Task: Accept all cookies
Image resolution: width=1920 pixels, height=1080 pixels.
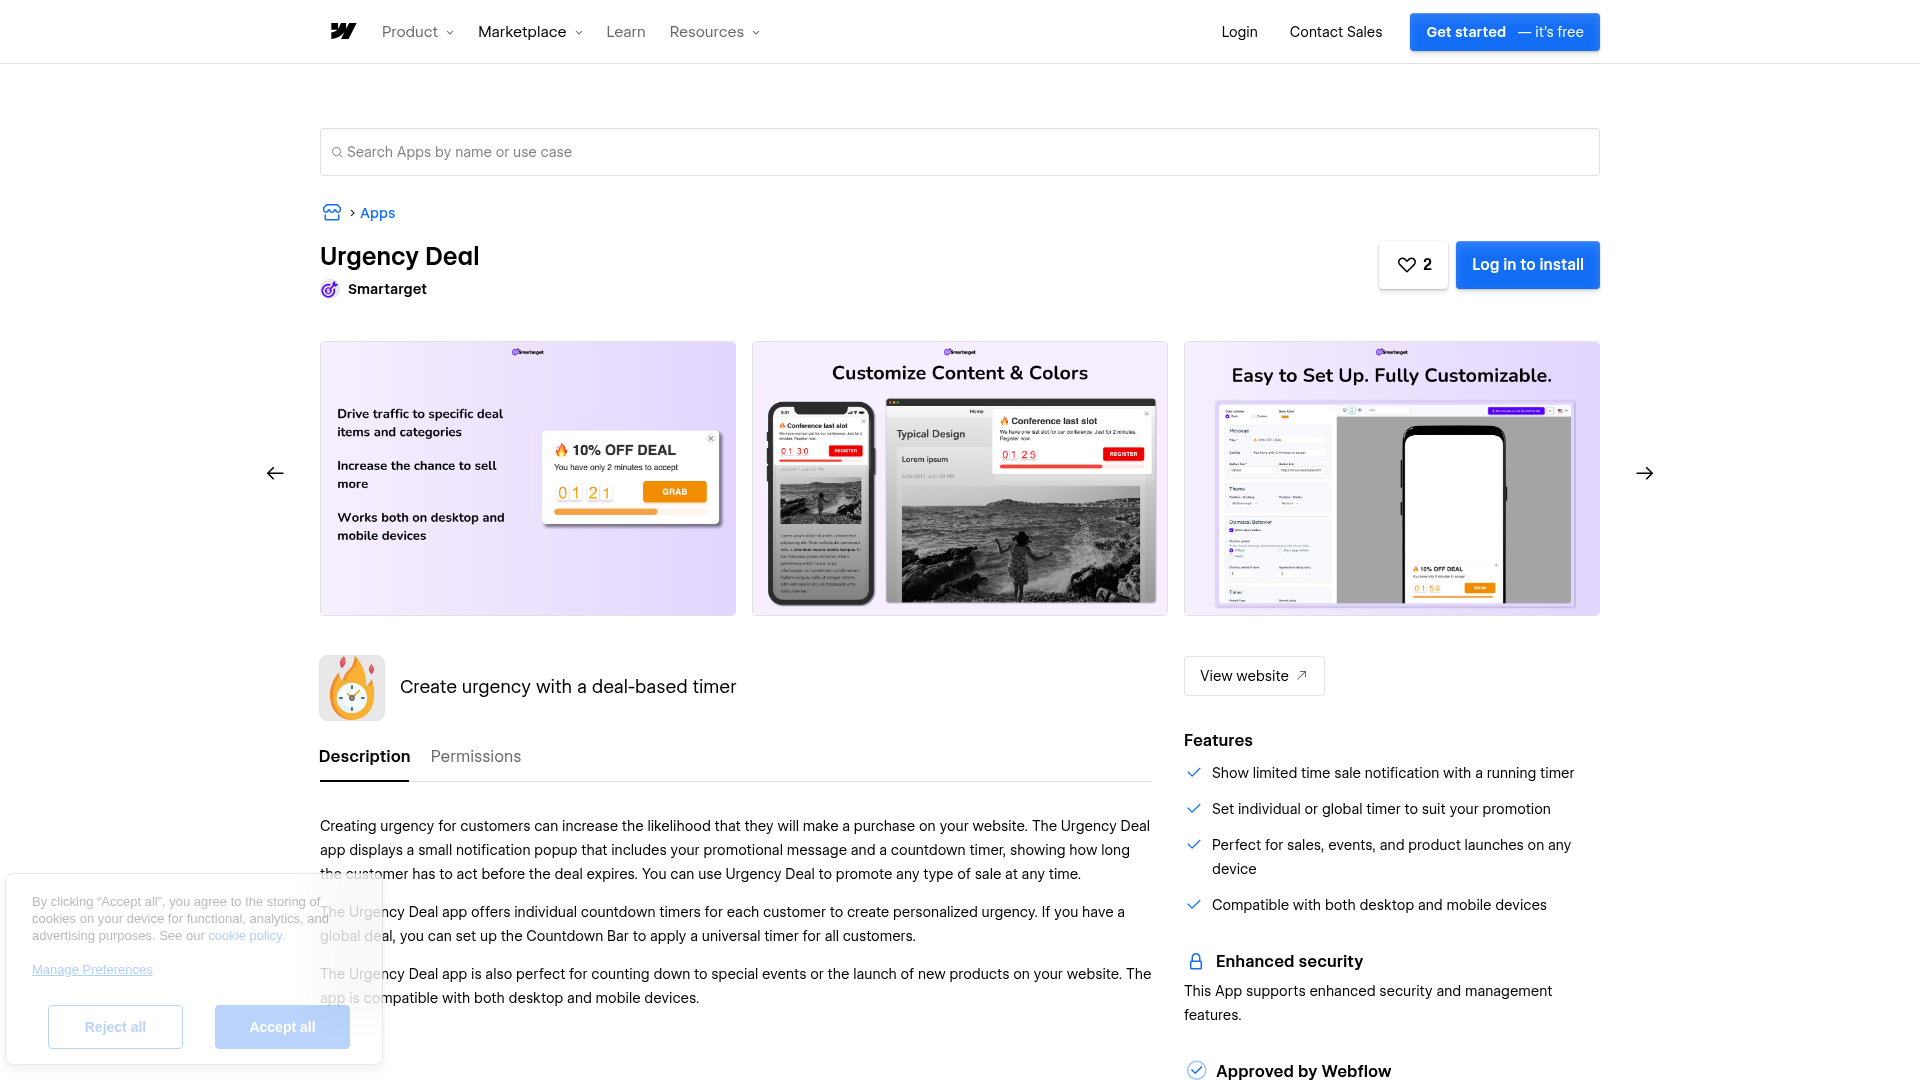Action: point(282,1027)
